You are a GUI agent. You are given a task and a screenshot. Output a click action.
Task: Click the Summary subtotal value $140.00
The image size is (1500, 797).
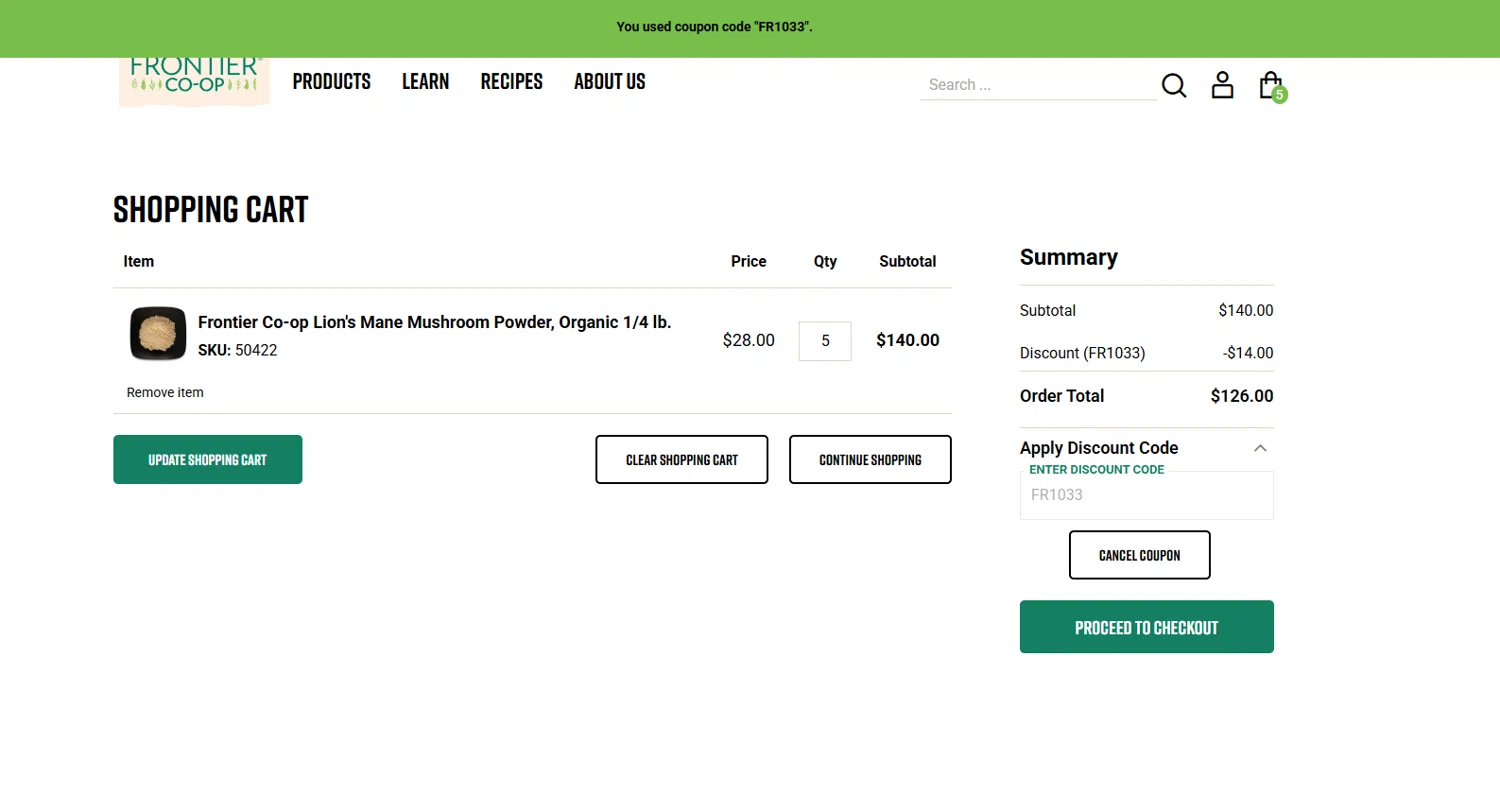tap(1246, 311)
